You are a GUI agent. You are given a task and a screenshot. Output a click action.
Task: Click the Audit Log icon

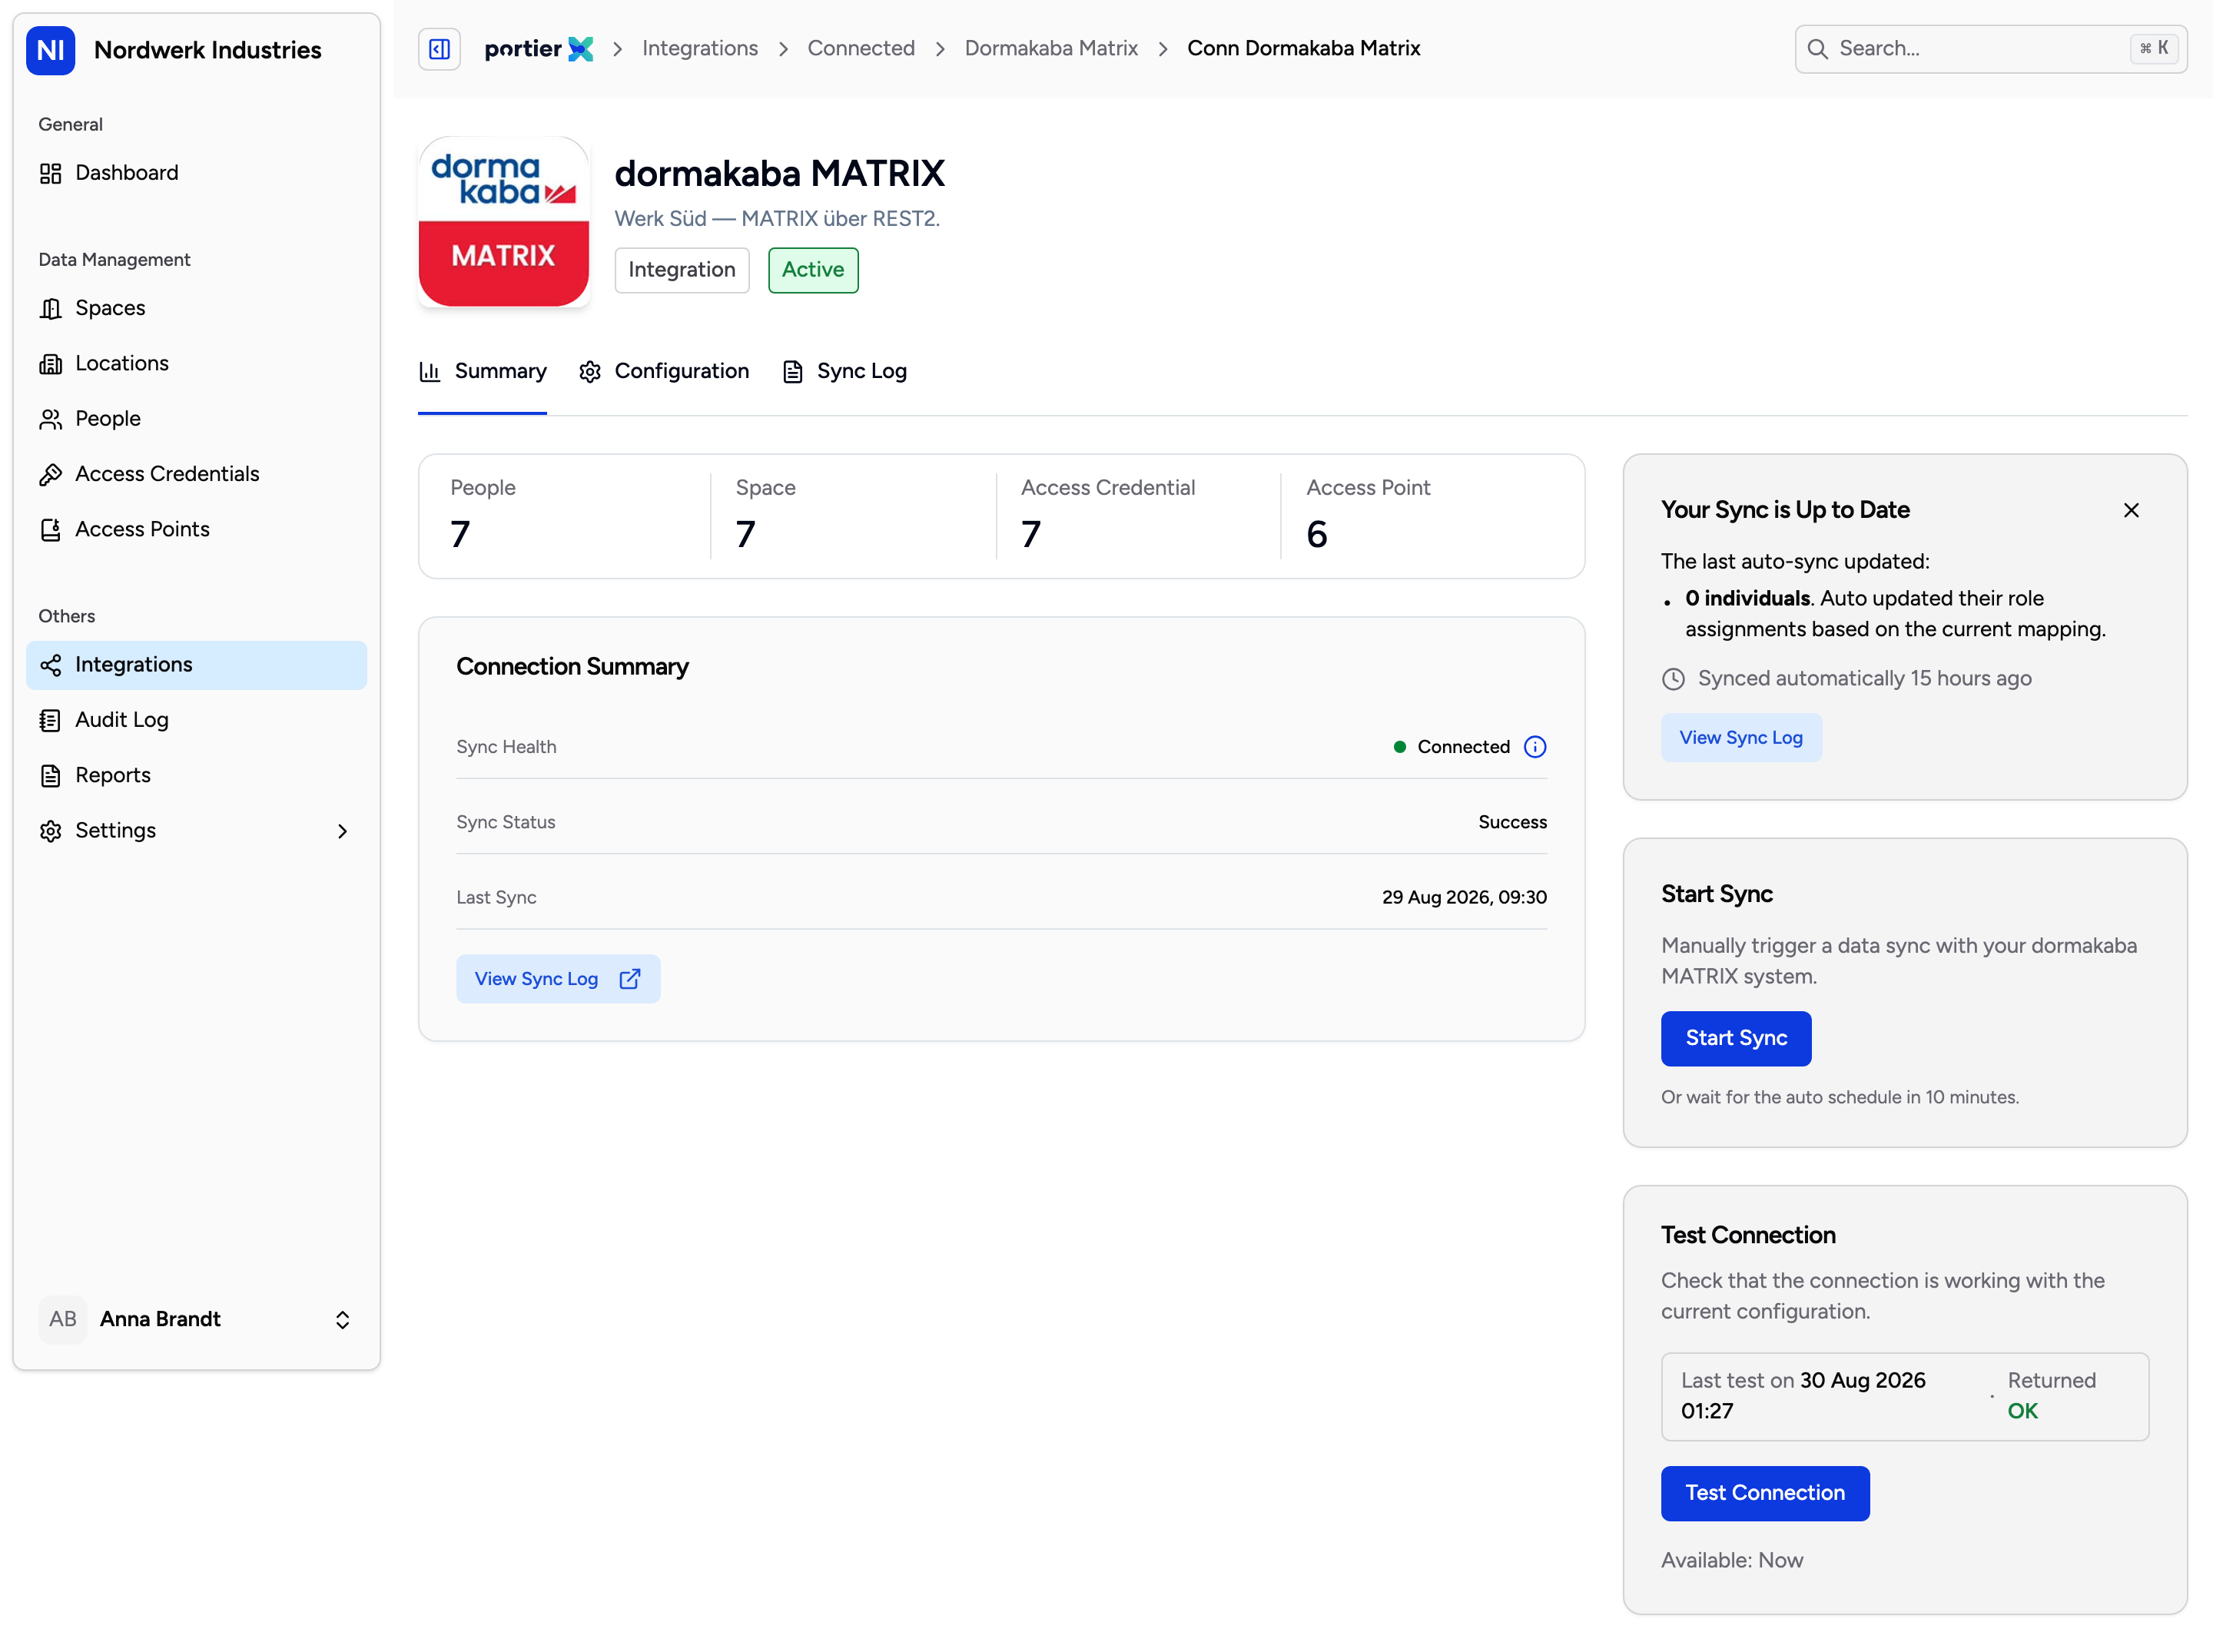pyautogui.click(x=51, y=720)
